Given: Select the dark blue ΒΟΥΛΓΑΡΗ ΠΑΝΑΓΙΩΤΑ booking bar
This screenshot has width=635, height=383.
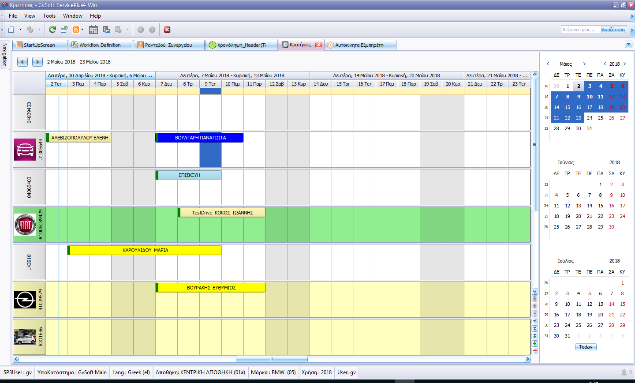Looking at the screenshot, I should pyautogui.click(x=200, y=138).
